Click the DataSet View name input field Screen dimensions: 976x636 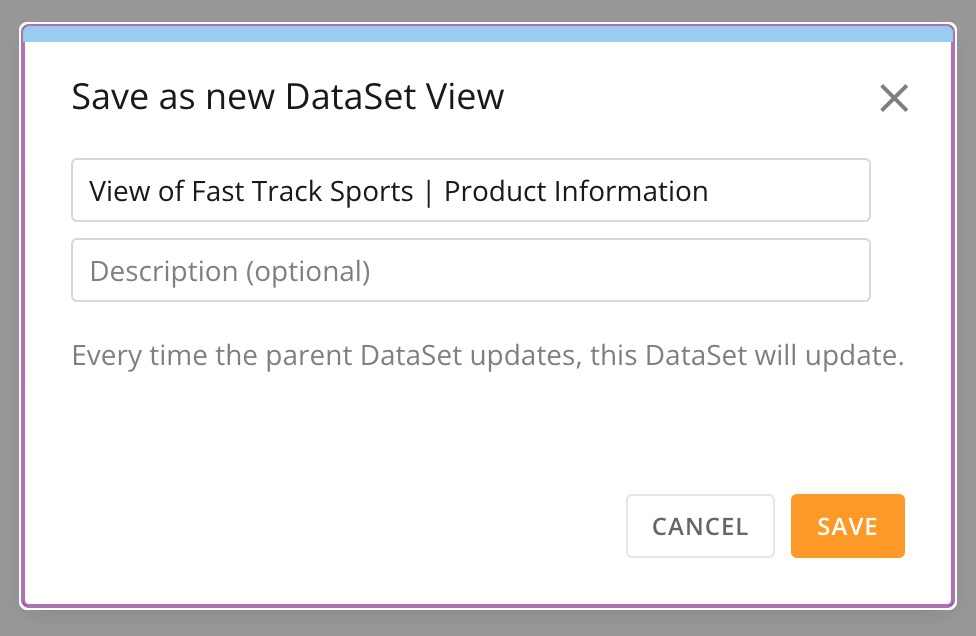(470, 190)
